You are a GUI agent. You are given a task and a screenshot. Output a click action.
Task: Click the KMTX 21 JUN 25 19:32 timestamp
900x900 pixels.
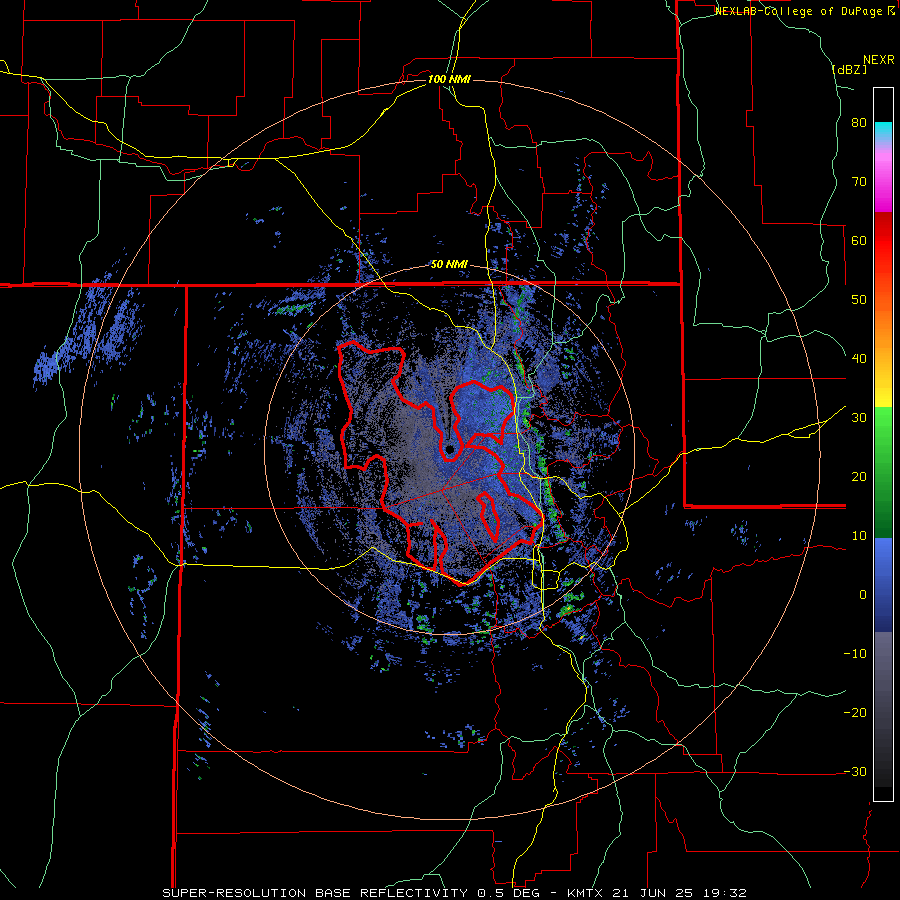click(x=657, y=893)
